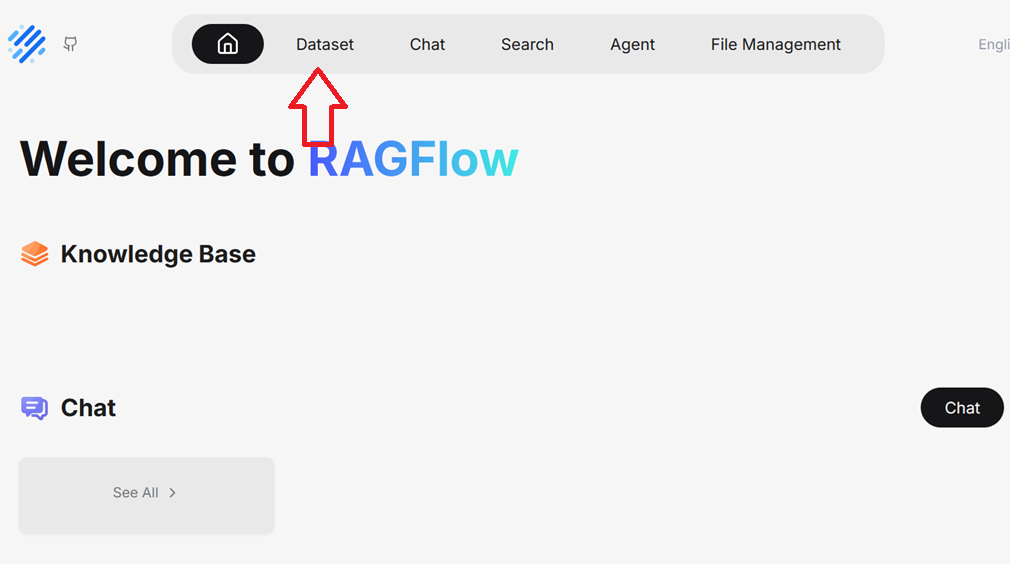
Task: Click the black Chat pill button
Action: click(x=962, y=408)
